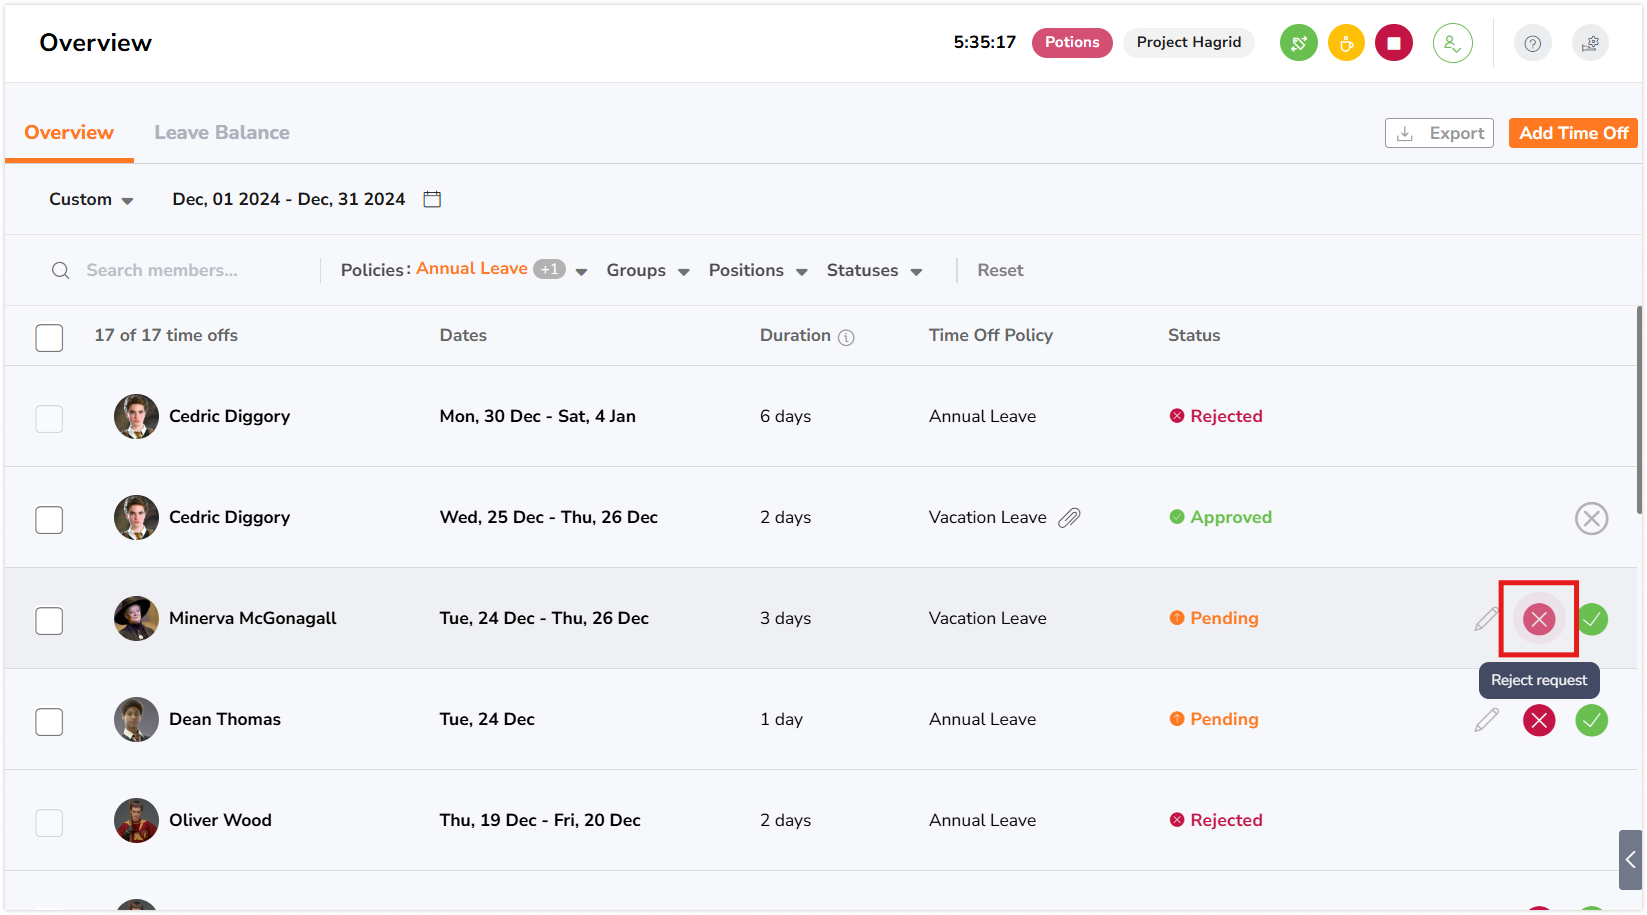The image size is (1647, 915).
Task: Expand the Custom date range dropdown
Action: [91, 200]
